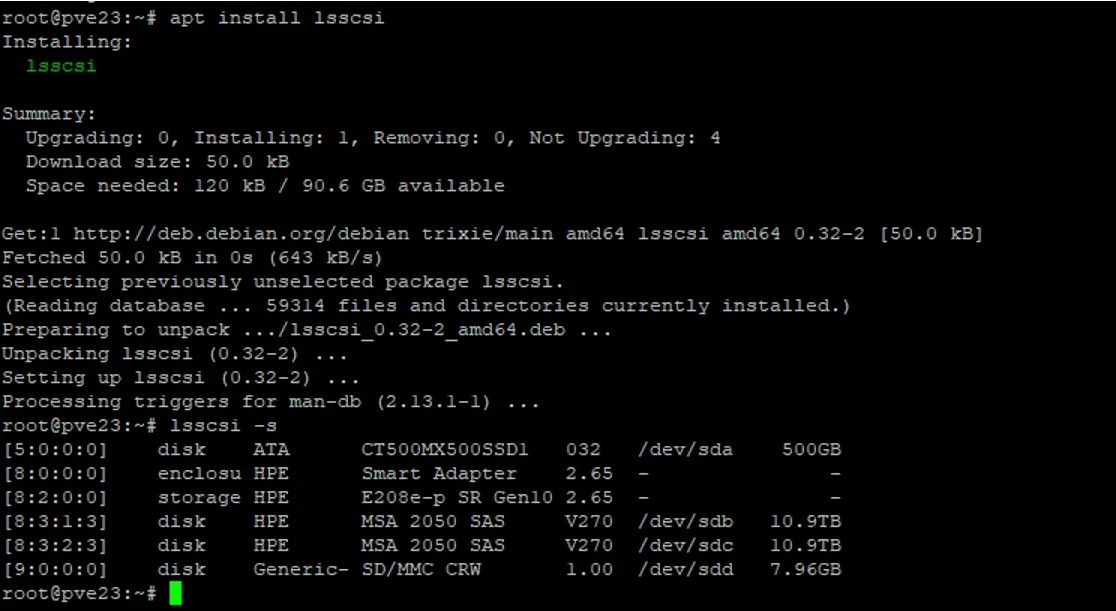Click the [5:0:0:0] SCSI address
Screen dimensions: 1116x611
[55, 450]
